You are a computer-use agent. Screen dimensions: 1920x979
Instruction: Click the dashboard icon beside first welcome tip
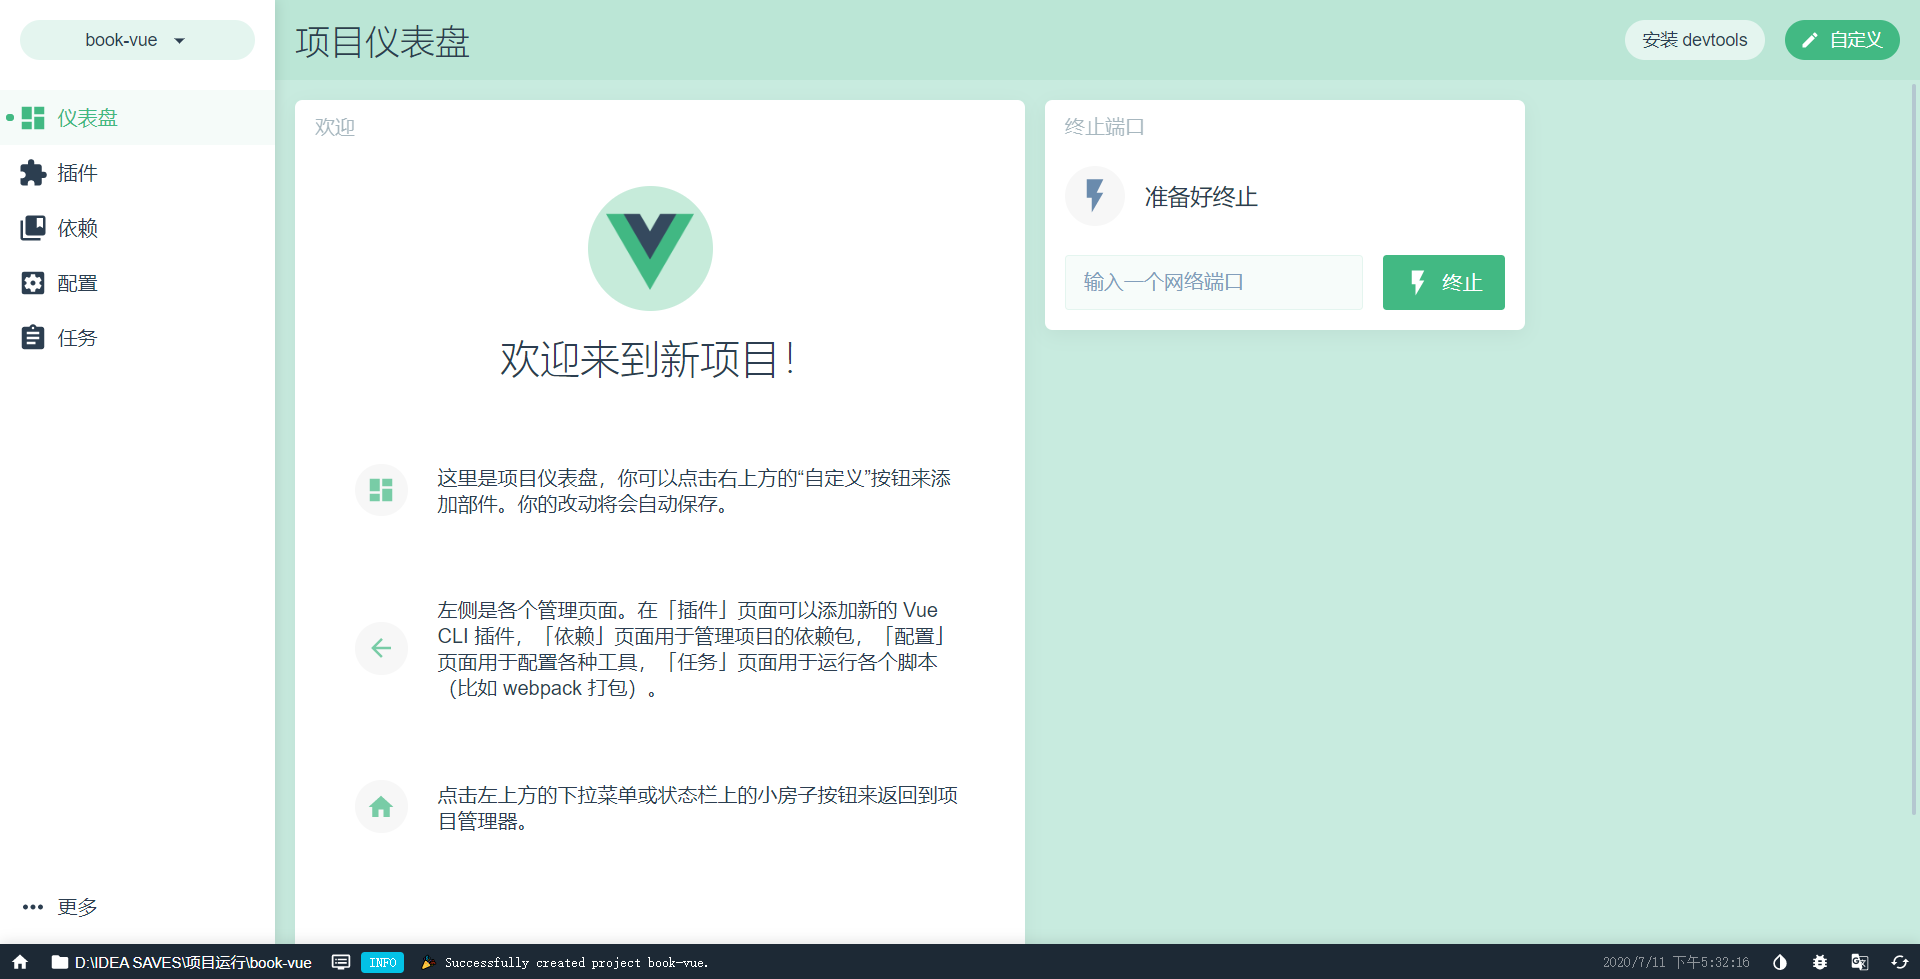click(x=381, y=490)
